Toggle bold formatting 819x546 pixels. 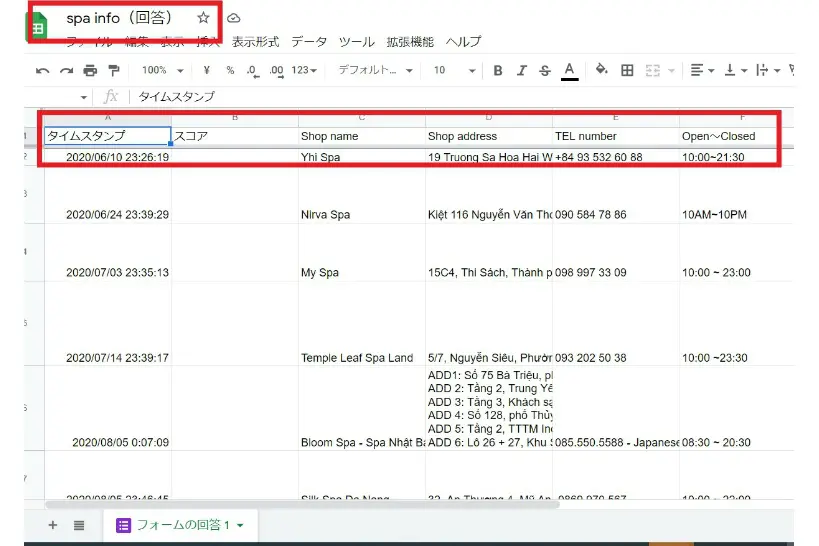click(498, 71)
